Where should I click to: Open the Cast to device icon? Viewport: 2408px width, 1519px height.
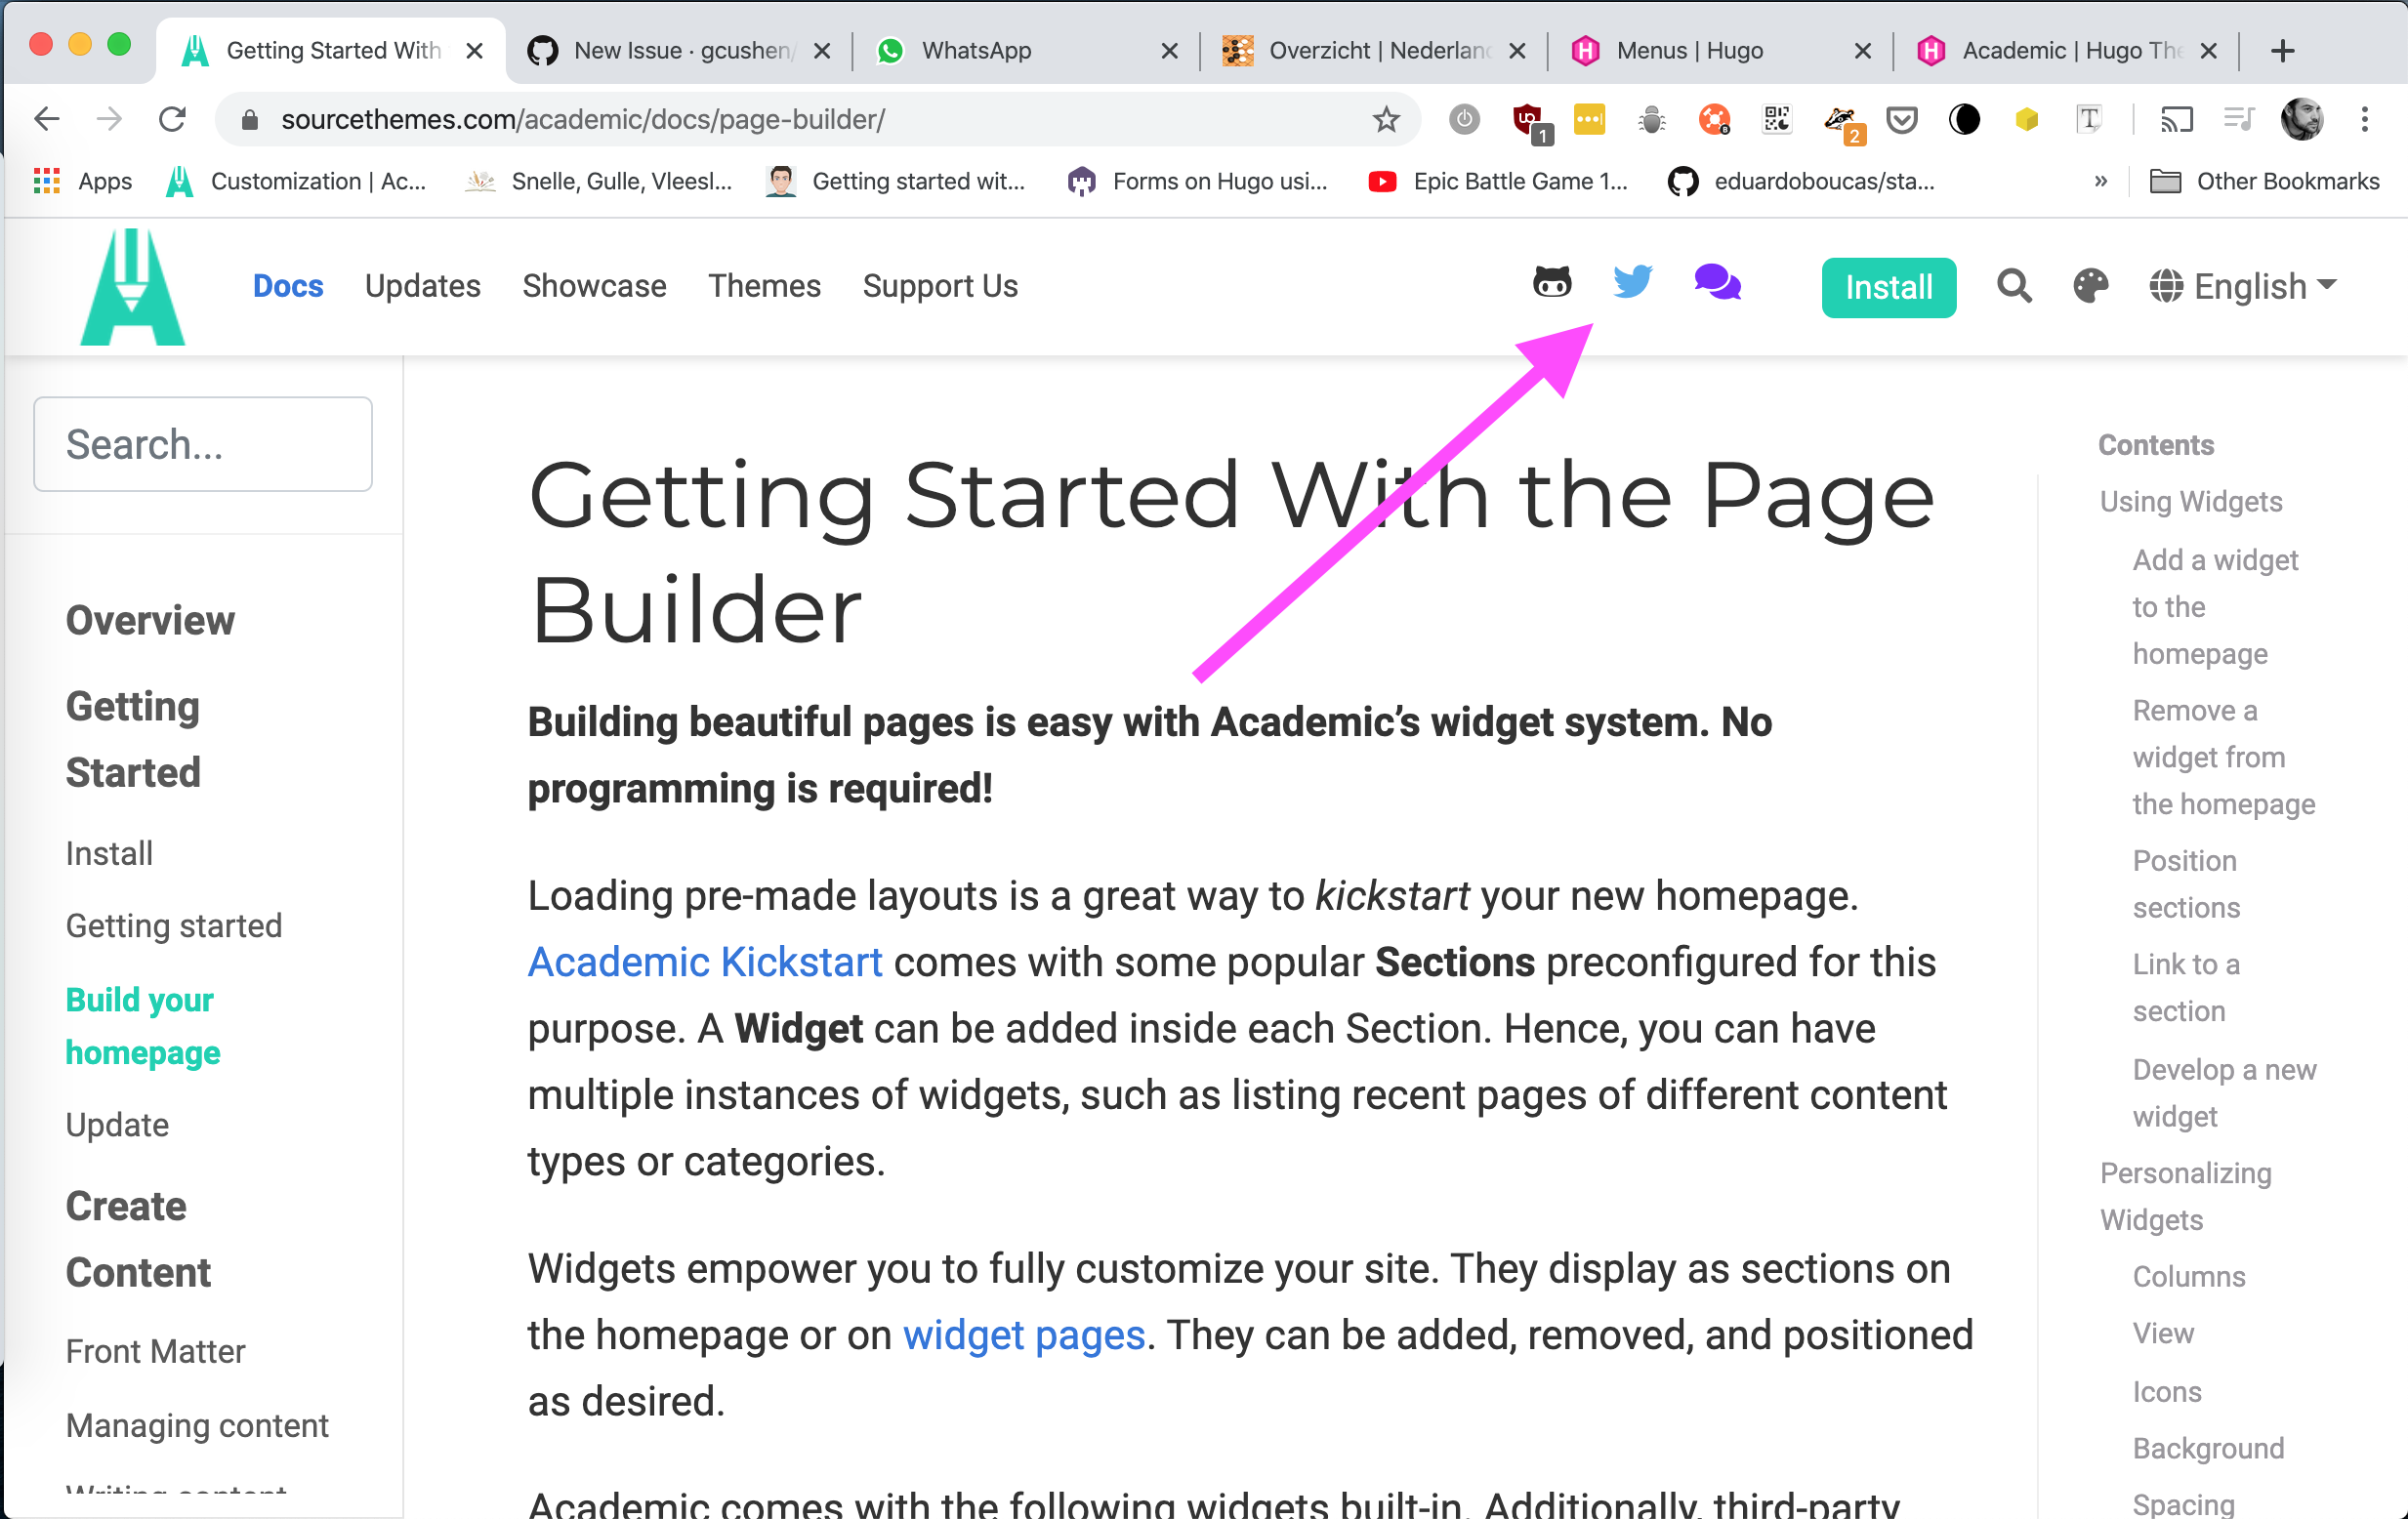pos(2177,119)
